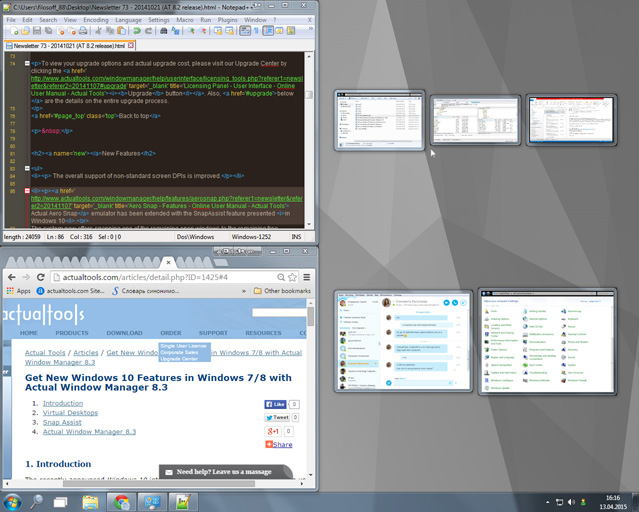Click the Redo arrow in Notepad++ toolbar
Viewport: 639px width, 512px height.
tap(148, 31)
